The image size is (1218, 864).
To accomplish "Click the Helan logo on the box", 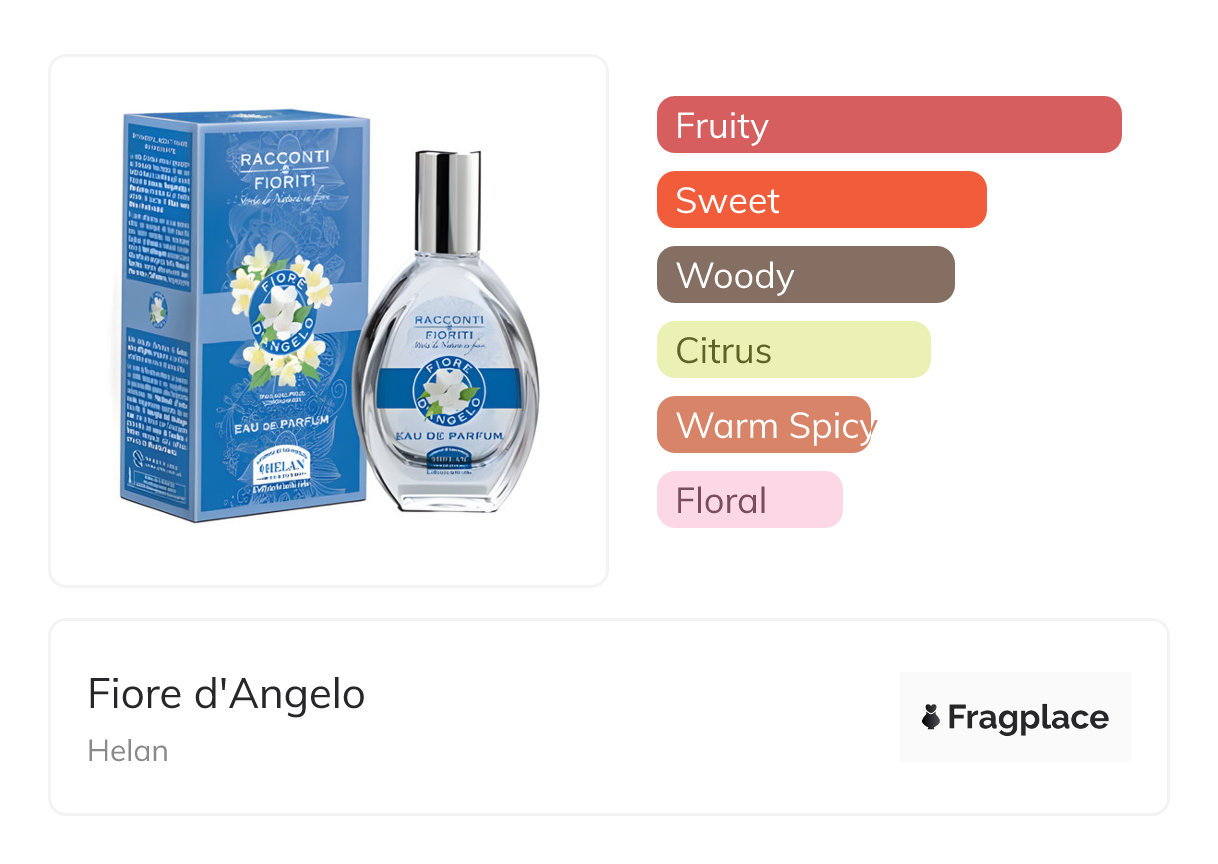I will (274, 468).
